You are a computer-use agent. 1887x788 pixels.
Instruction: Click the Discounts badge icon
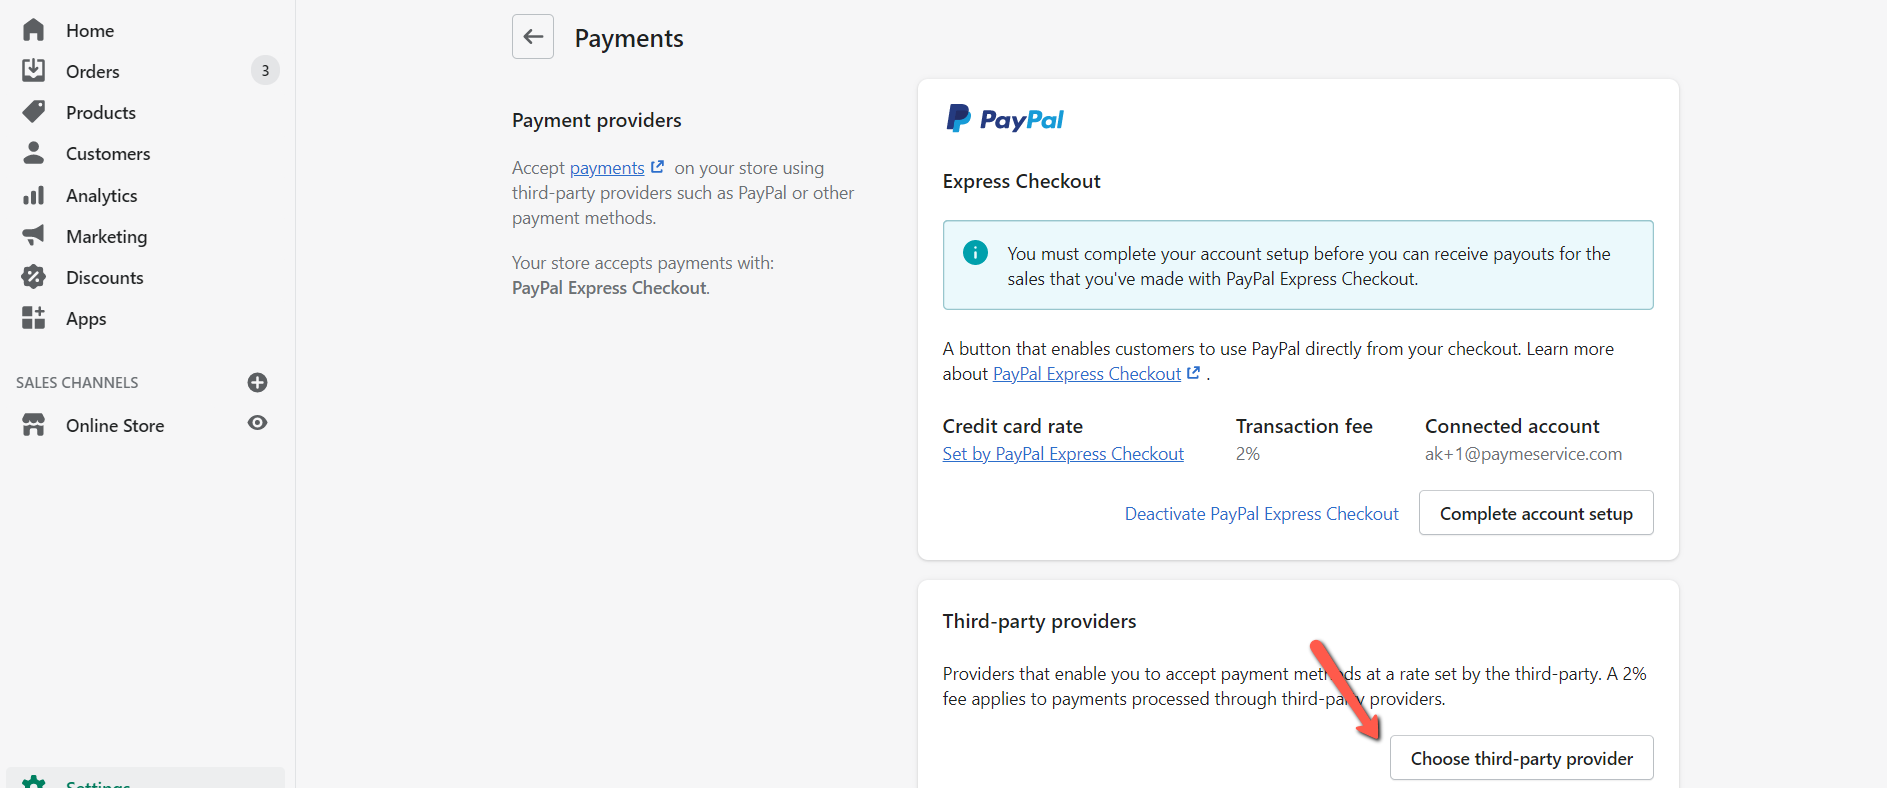click(x=34, y=277)
